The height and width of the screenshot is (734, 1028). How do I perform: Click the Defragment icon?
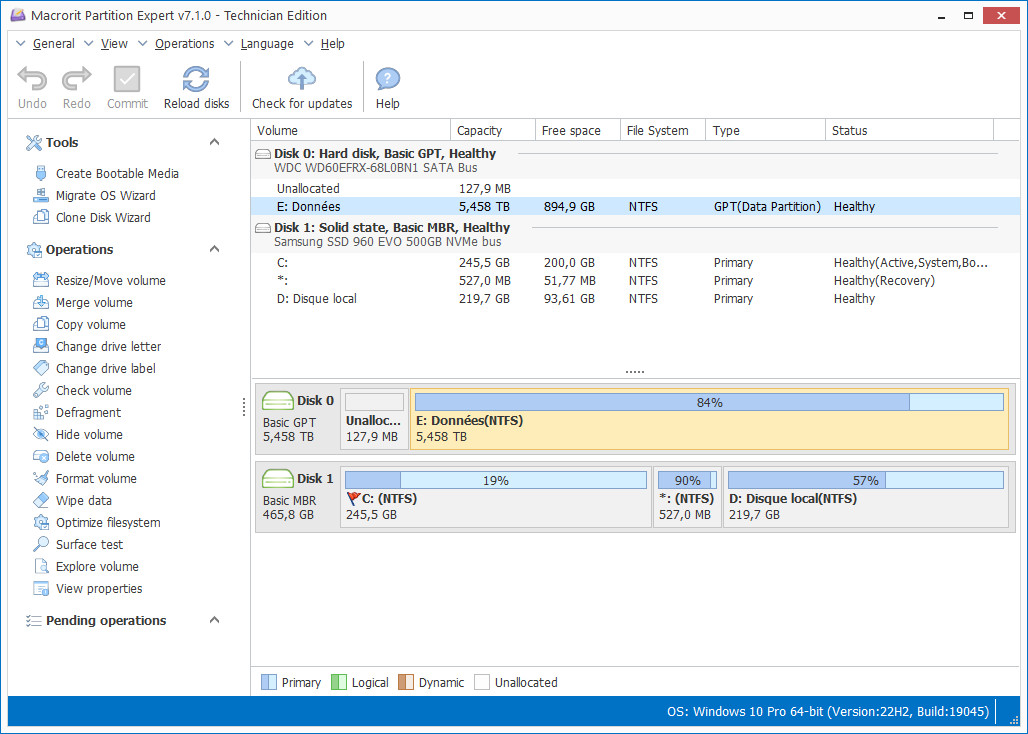[41, 412]
